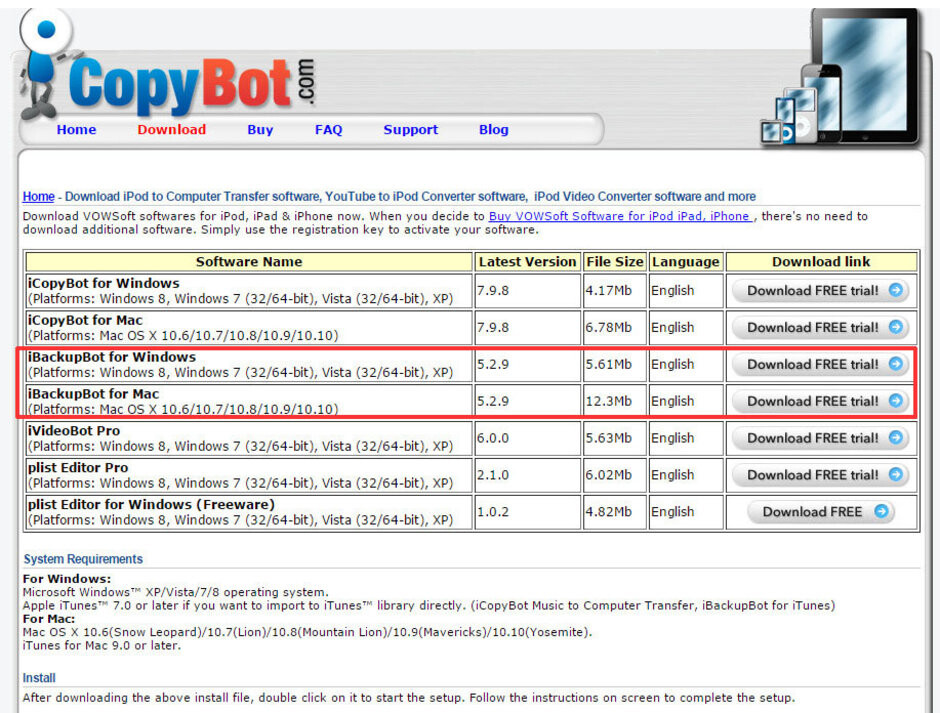This screenshot has width=940, height=713.
Task: Download free trial of iCopyBot for Windows
Action: [821, 291]
